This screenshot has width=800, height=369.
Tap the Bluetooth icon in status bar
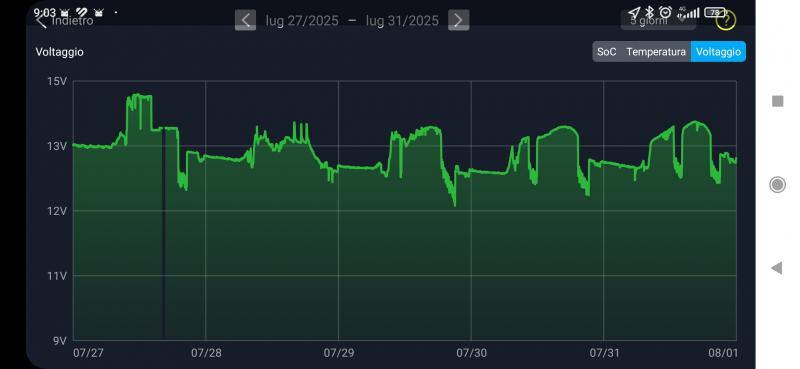click(x=649, y=12)
